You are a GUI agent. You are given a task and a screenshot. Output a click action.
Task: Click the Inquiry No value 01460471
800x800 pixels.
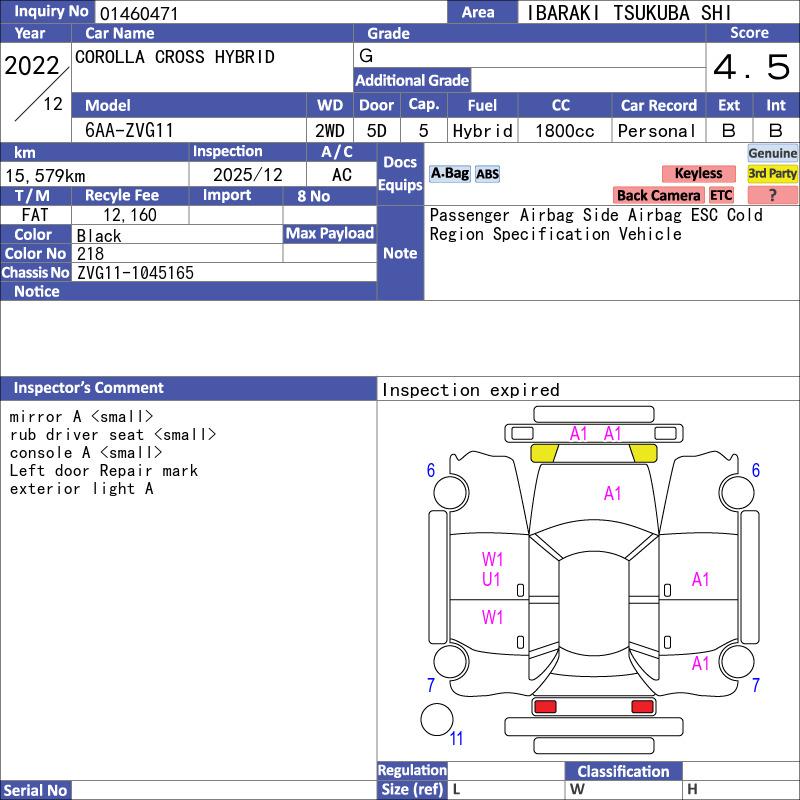pyautogui.click(x=138, y=13)
